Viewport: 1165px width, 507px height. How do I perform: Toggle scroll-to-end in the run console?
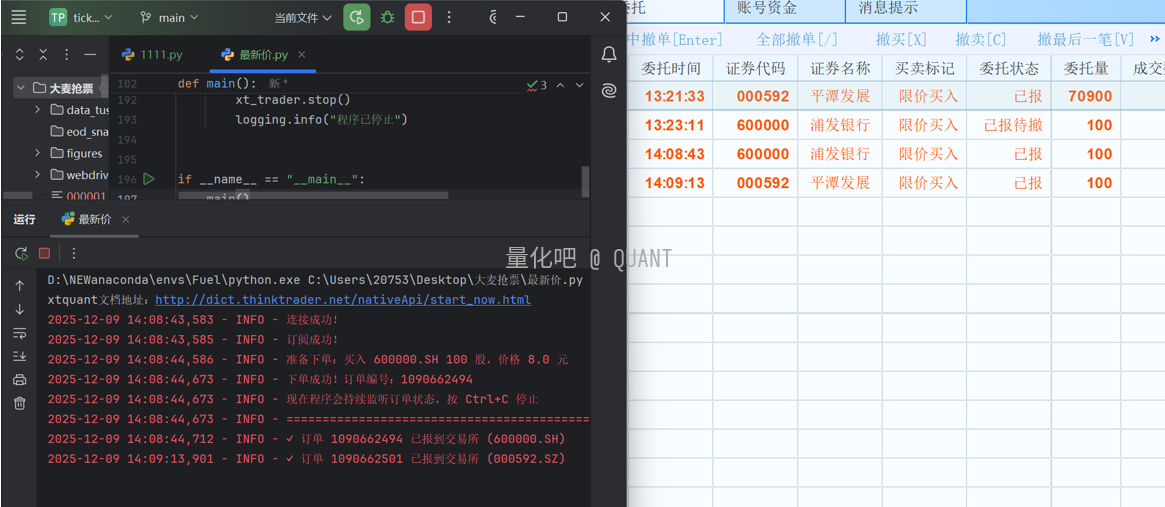(19, 356)
